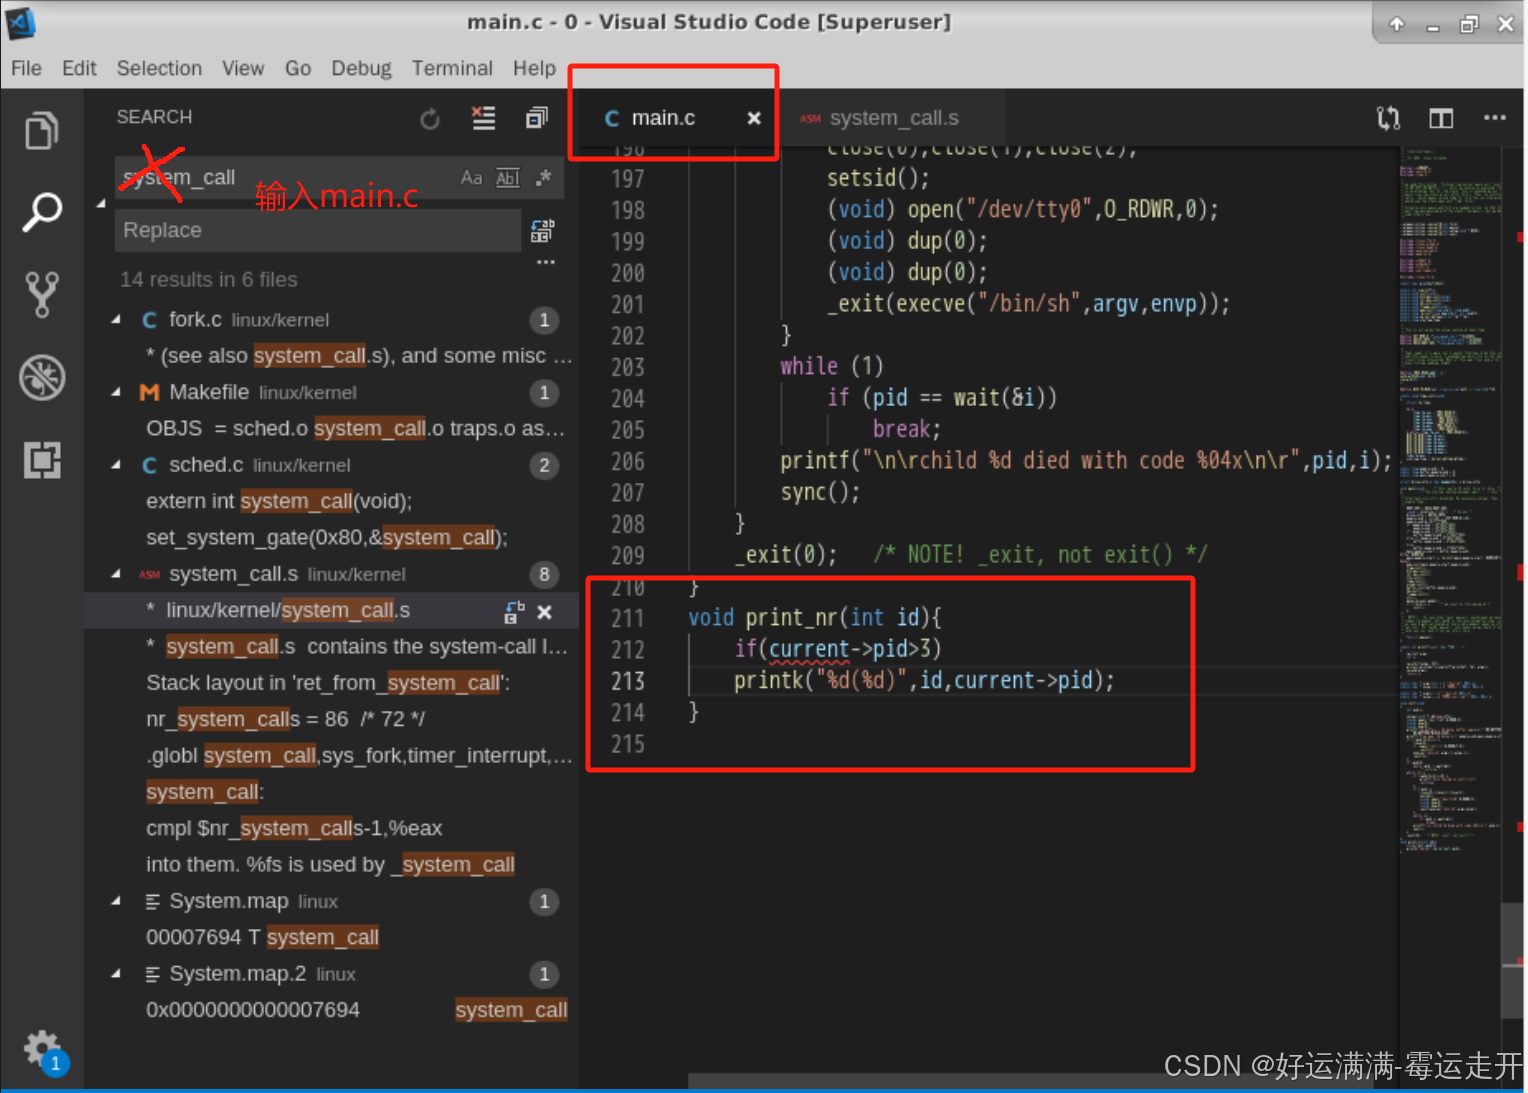Viewport: 1528px width, 1093px height.
Task: Clear the search results
Action: point(483,118)
